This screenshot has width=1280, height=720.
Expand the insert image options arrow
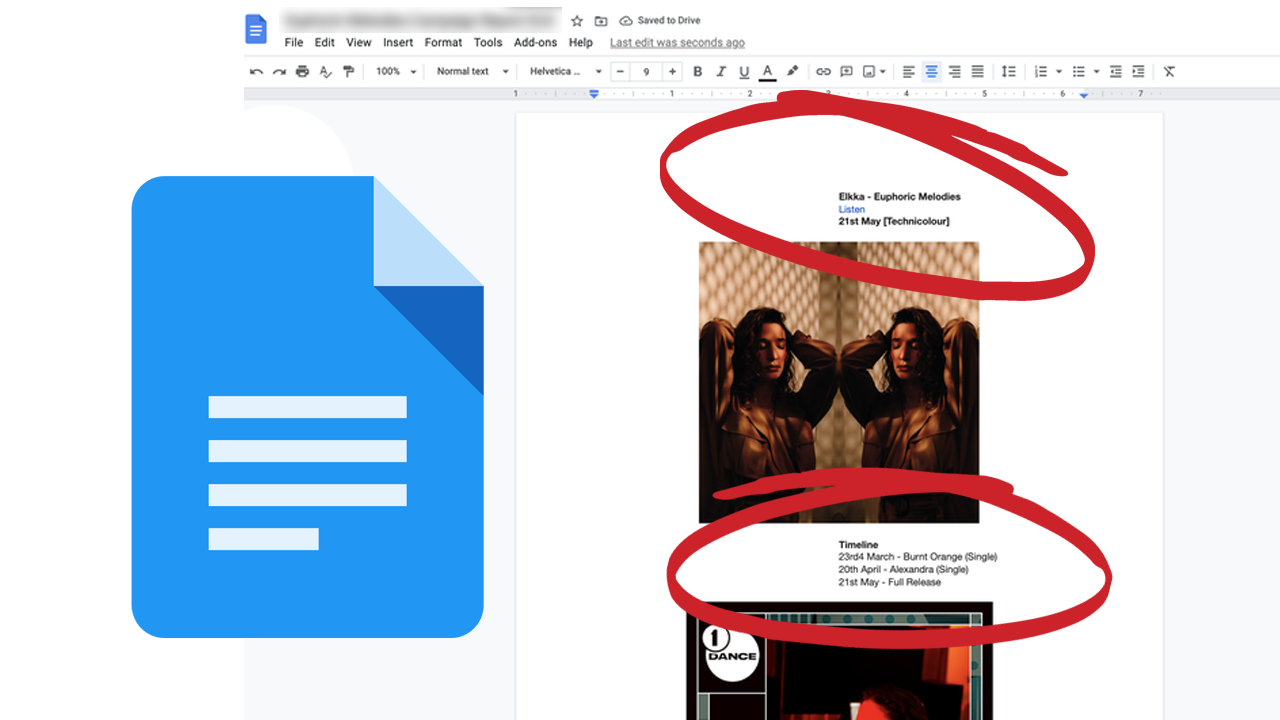tap(883, 72)
